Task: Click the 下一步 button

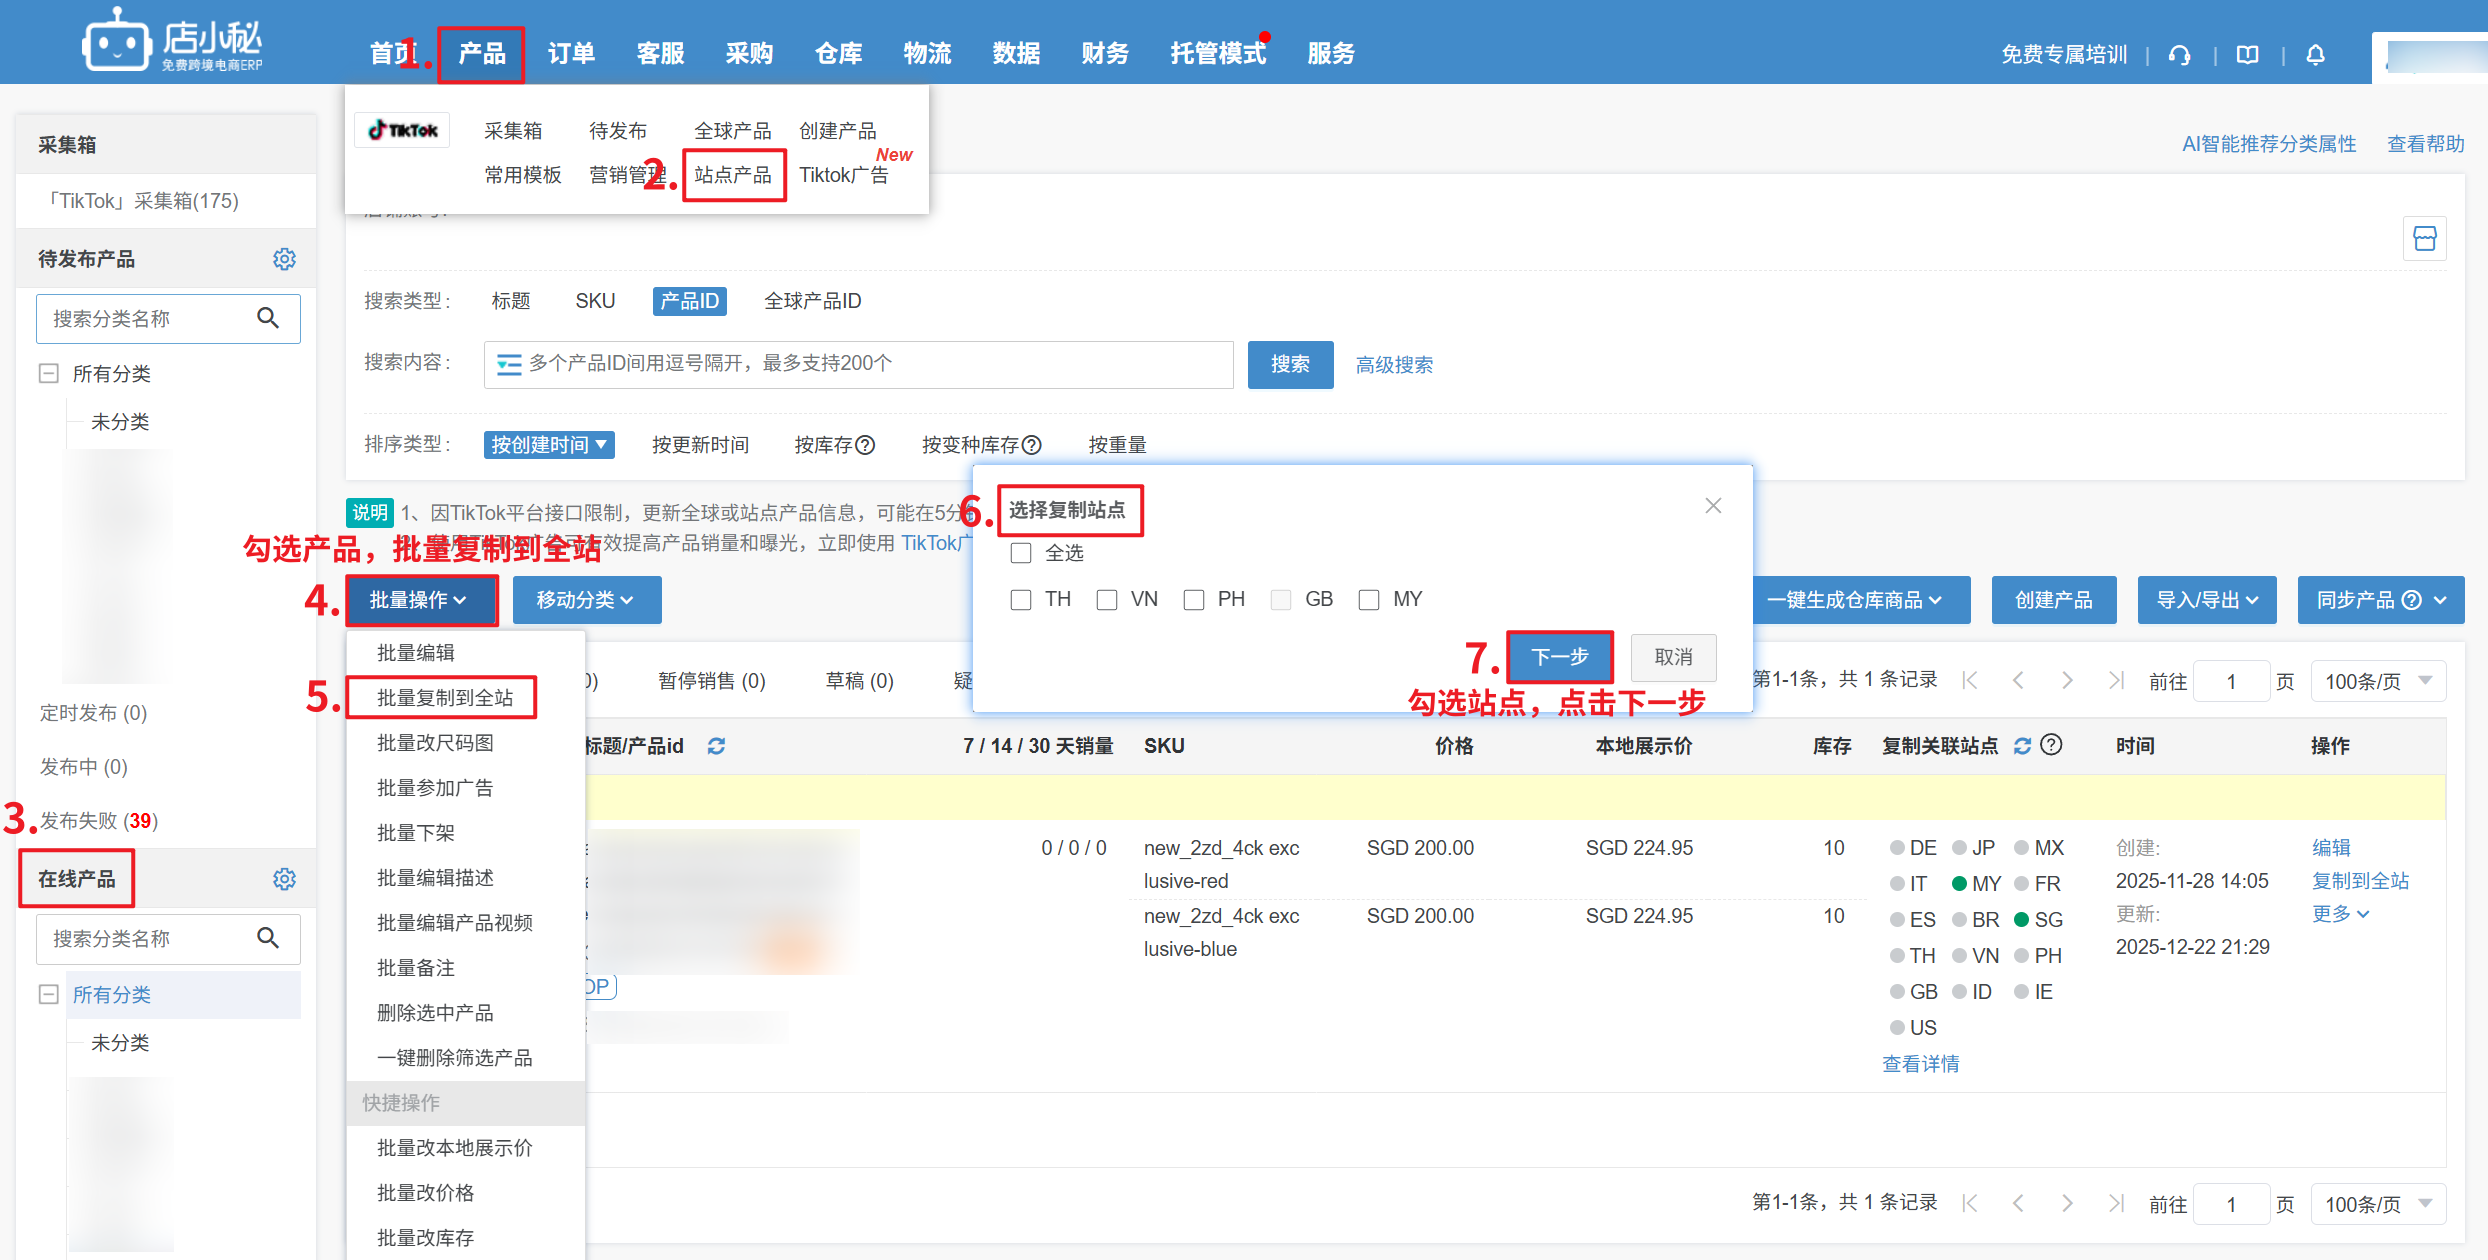Action: (x=1559, y=657)
